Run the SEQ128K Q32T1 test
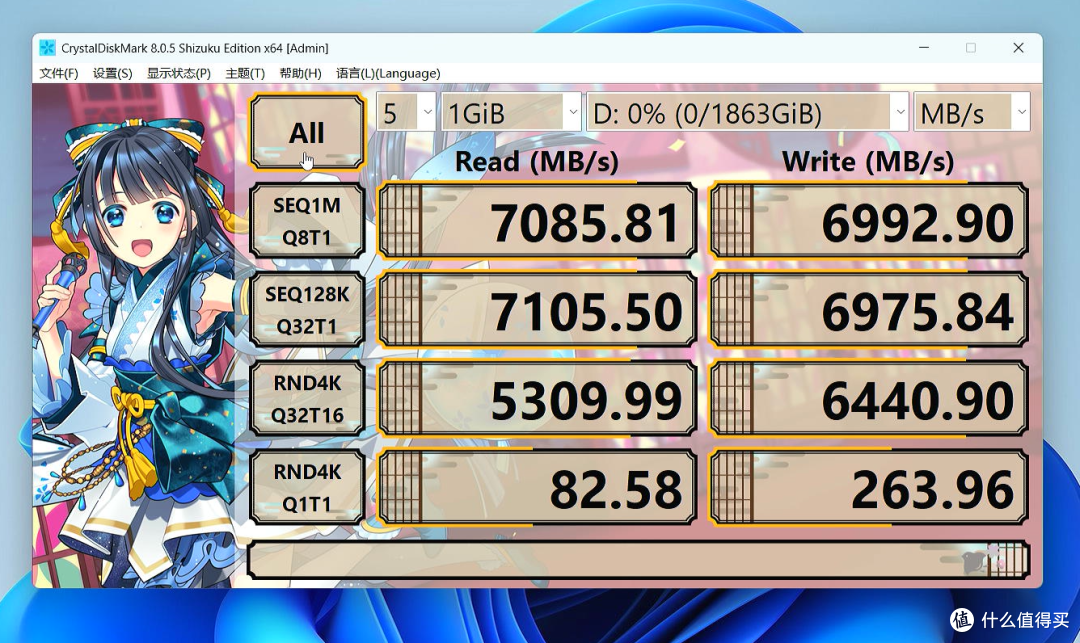Screen dimensions: 1080x643 click(307, 309)
